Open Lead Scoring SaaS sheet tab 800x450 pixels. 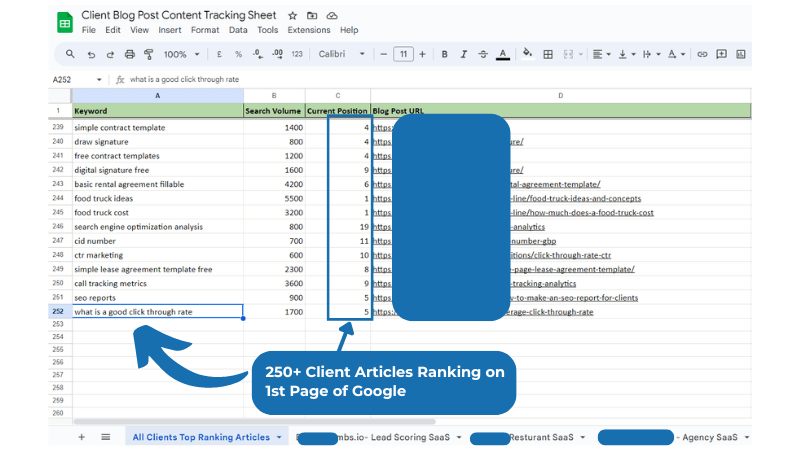(378, 437)
